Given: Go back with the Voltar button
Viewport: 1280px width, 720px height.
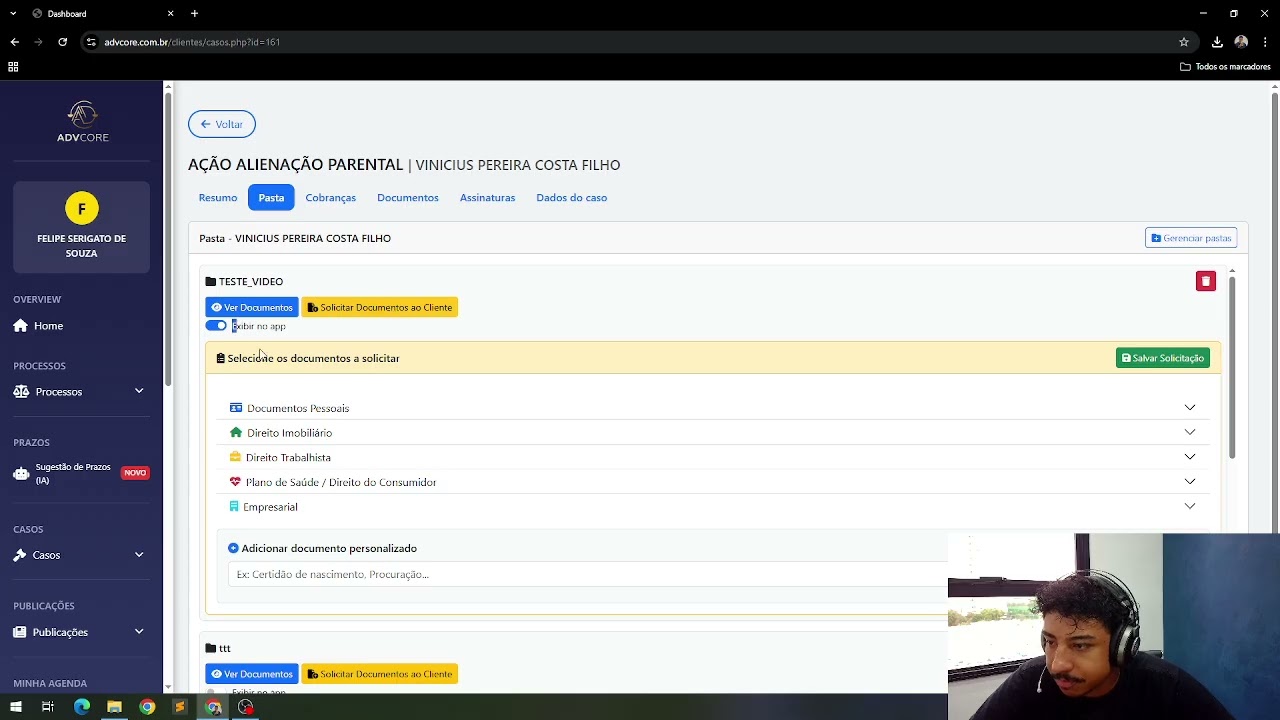Looking at the screenshot, I should pos(222,124).
